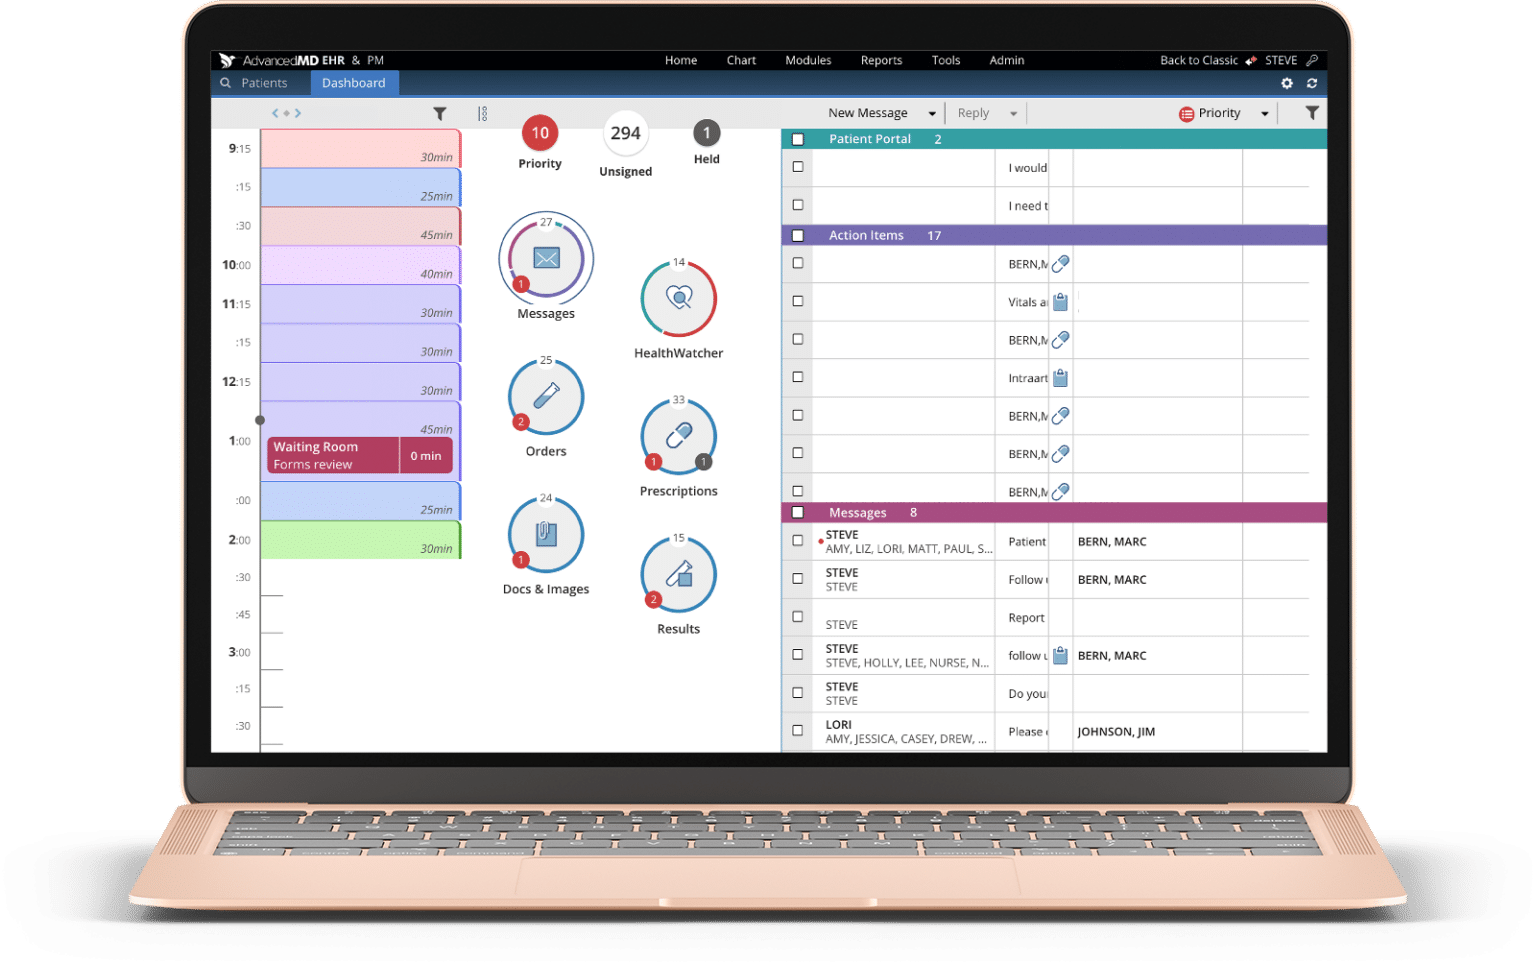Open the Waiting Room Forms review card
The image size is (1536, 963).
pos(360,455)
